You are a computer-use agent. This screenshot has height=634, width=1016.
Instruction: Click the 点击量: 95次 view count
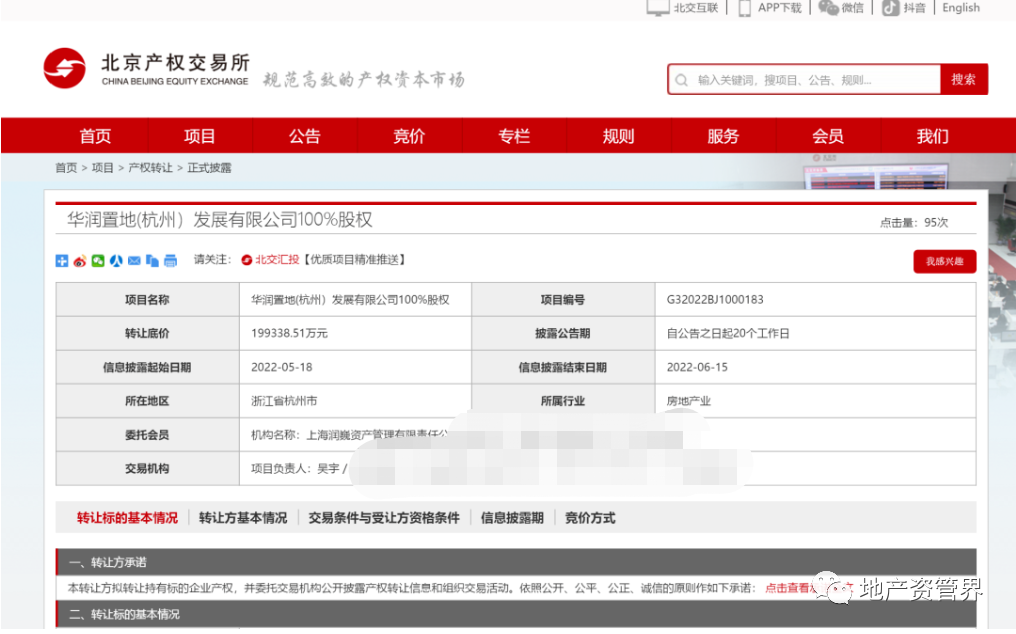914,223
